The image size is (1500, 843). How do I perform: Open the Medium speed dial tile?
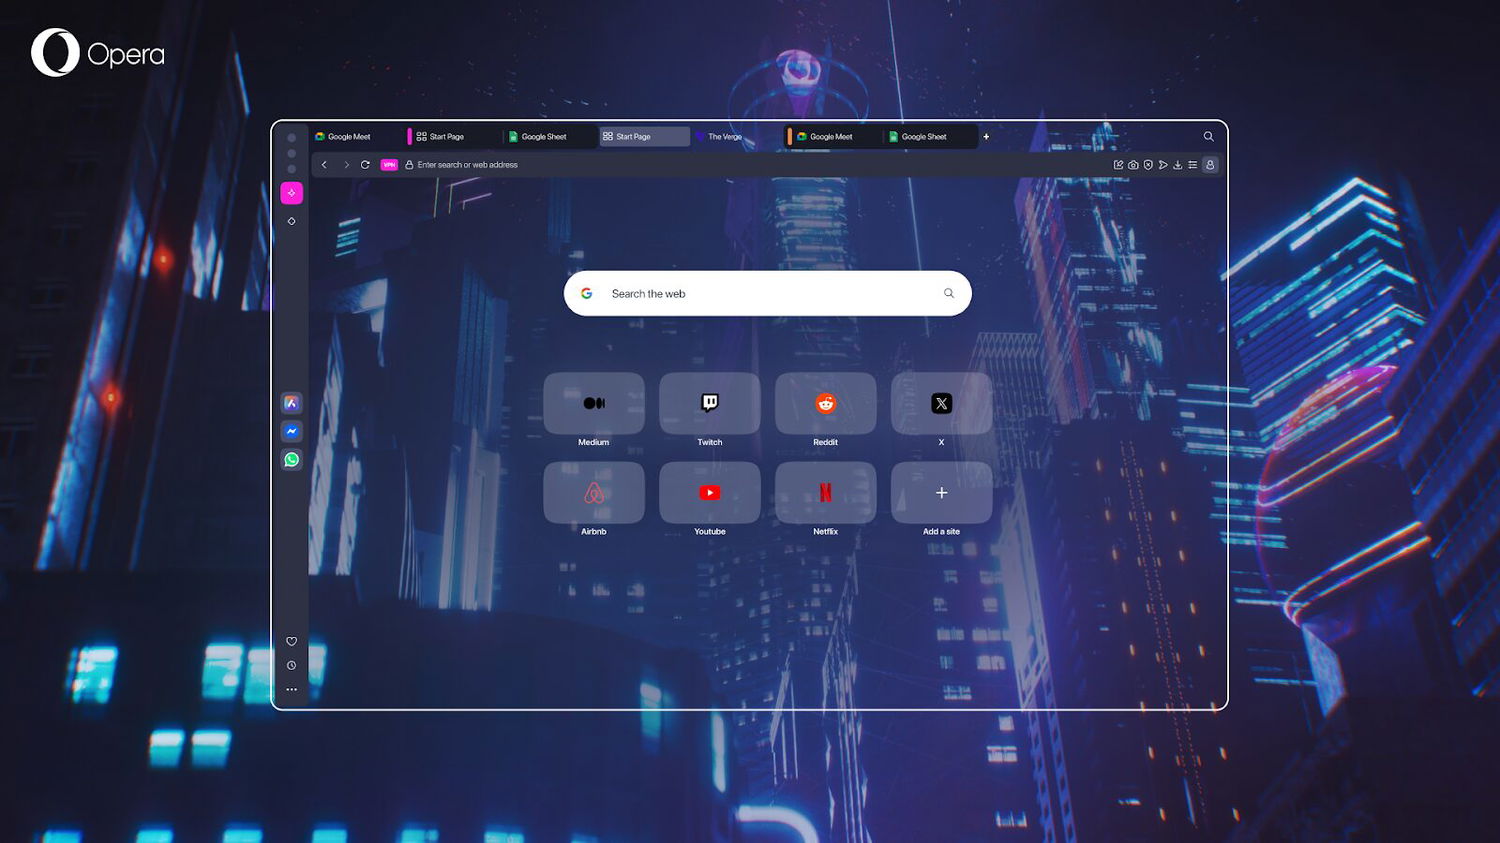point(594,403)
